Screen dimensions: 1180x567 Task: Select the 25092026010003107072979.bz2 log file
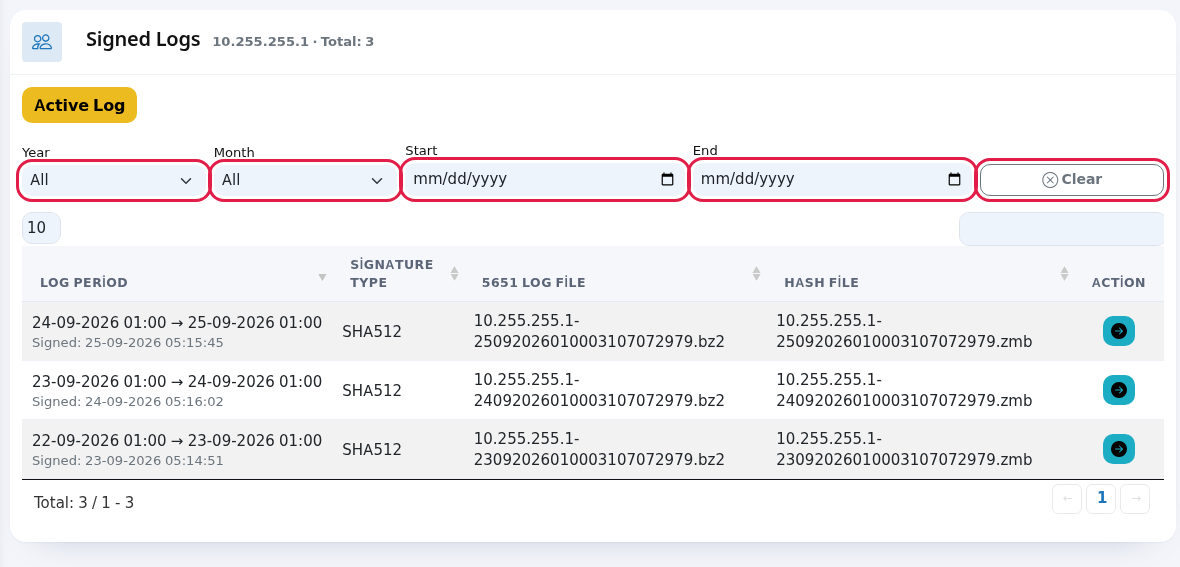tap(599, 331)
